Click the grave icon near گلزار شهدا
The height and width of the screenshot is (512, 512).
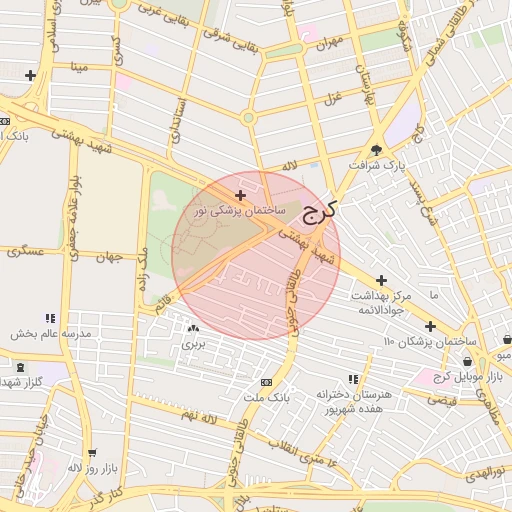[20, 368]
